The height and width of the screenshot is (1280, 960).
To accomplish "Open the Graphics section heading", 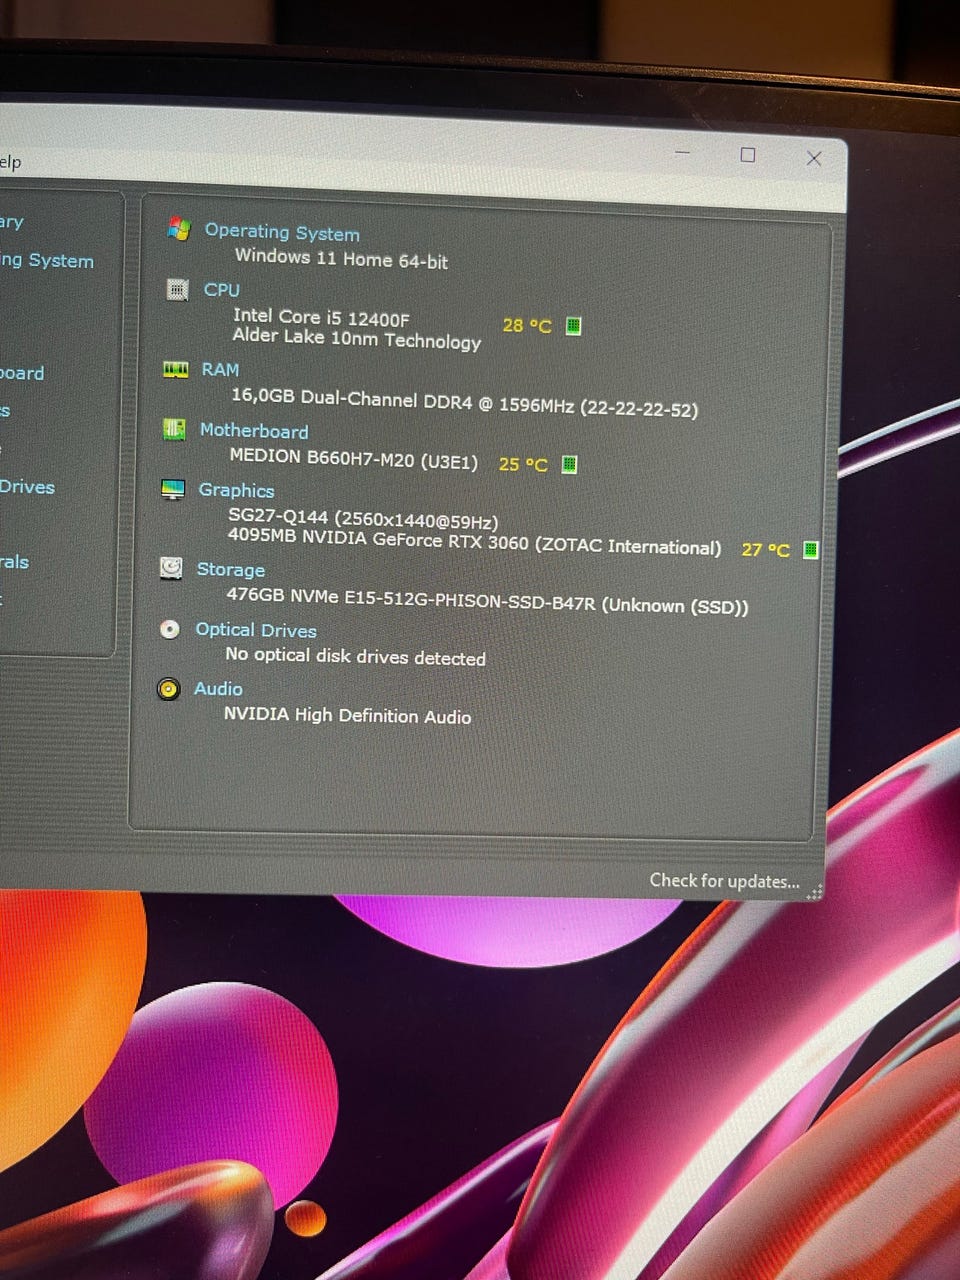I will pos(236,490).
